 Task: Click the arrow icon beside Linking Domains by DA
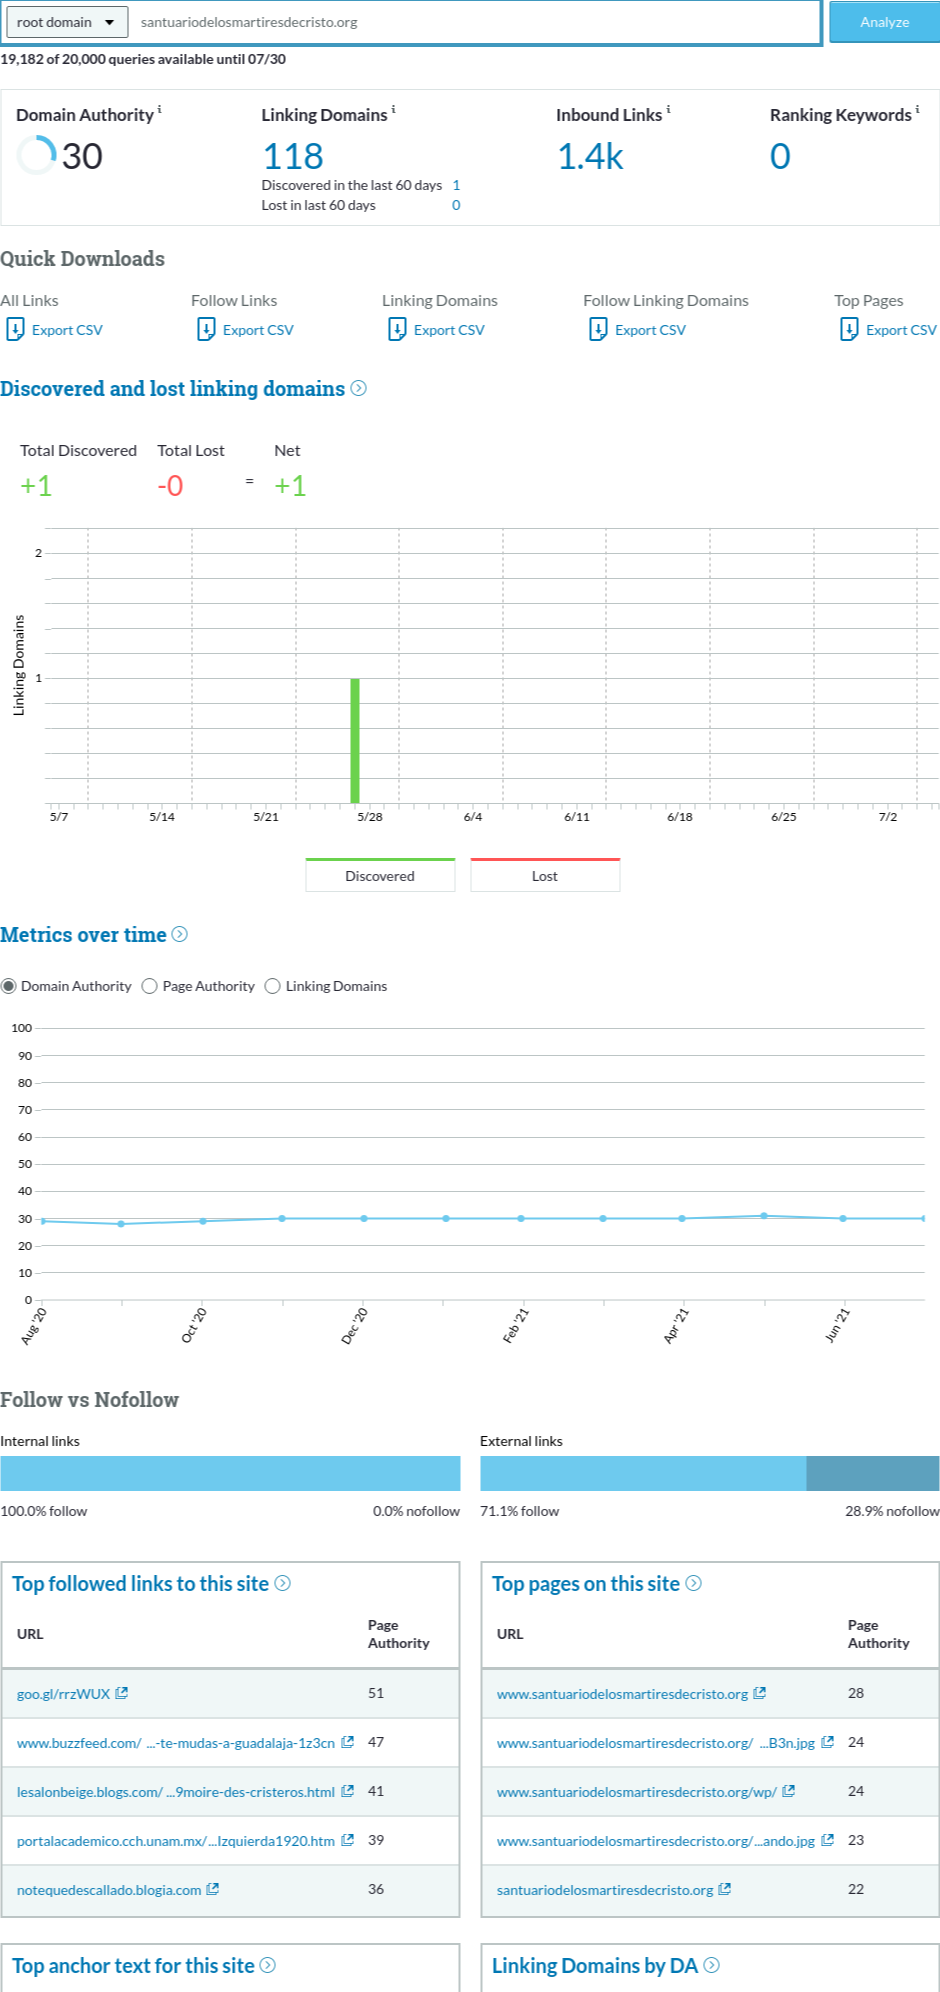click(712, 1965)
